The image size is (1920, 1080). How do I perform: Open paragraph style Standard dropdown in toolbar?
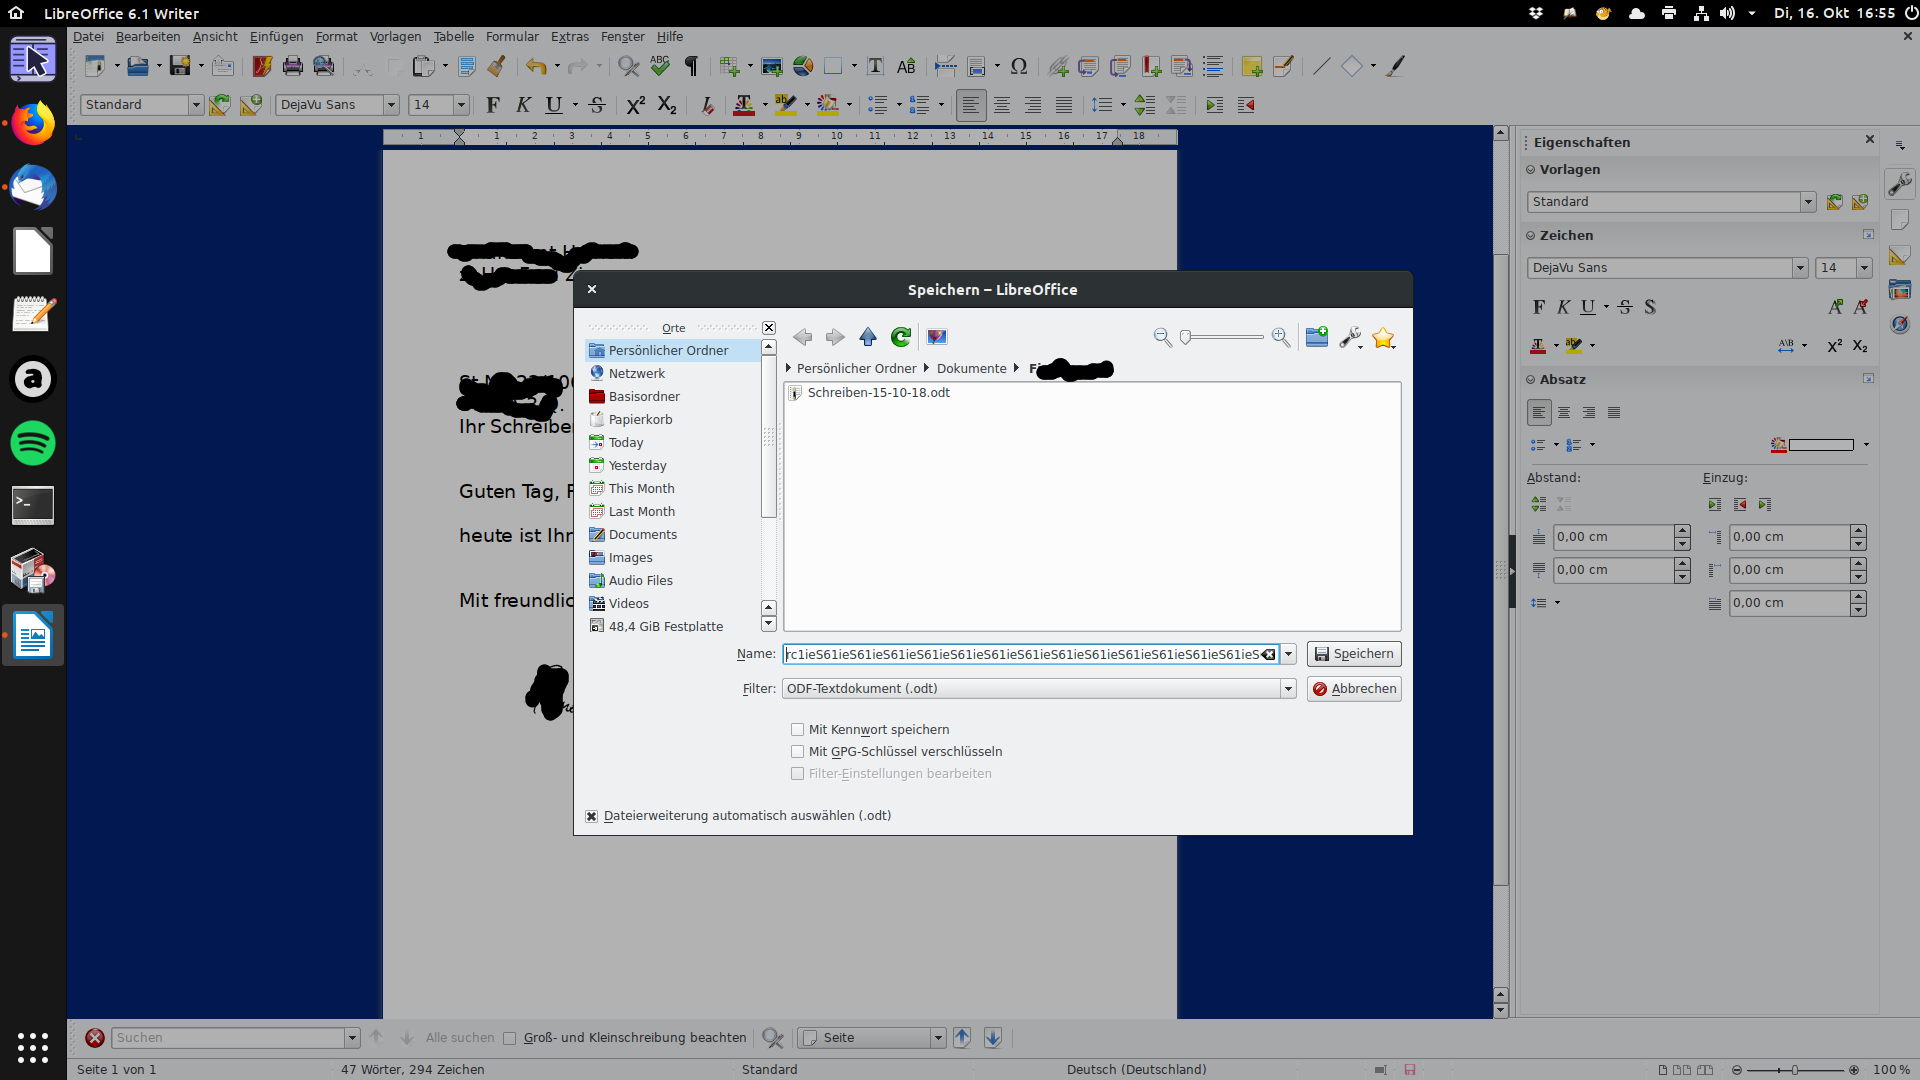(196, 105)
